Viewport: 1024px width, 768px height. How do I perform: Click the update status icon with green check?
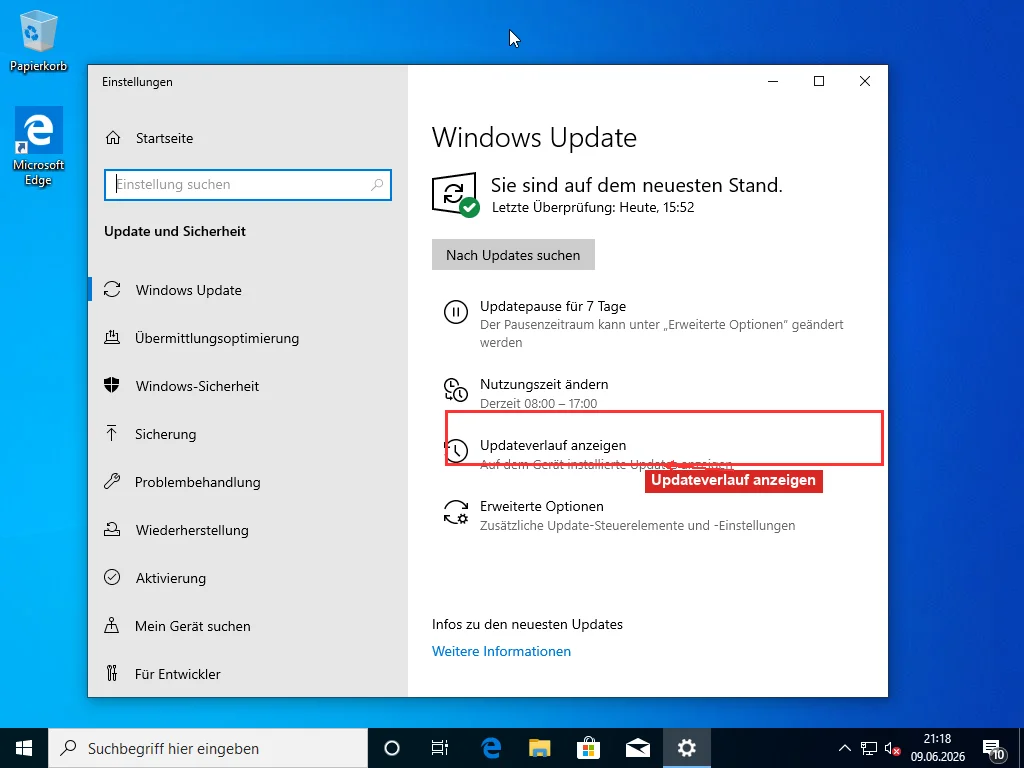pos(456,194)
